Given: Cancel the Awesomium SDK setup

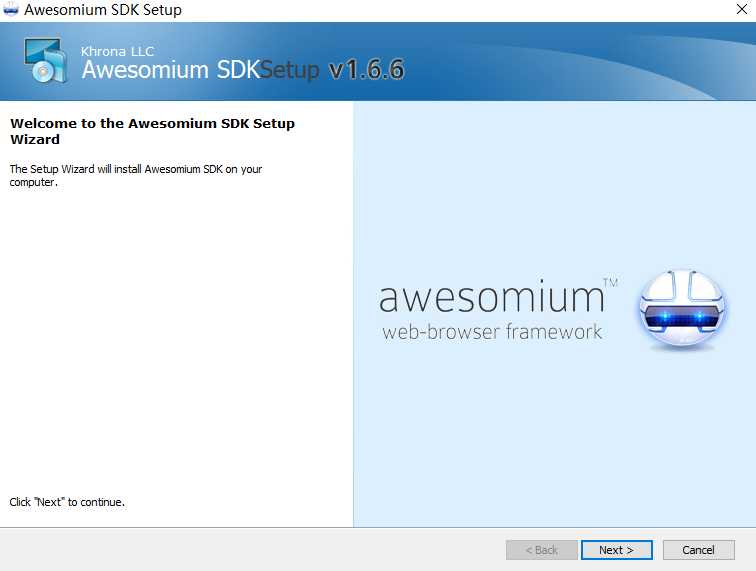Looking at the screenshot, I should click(699, 550).
